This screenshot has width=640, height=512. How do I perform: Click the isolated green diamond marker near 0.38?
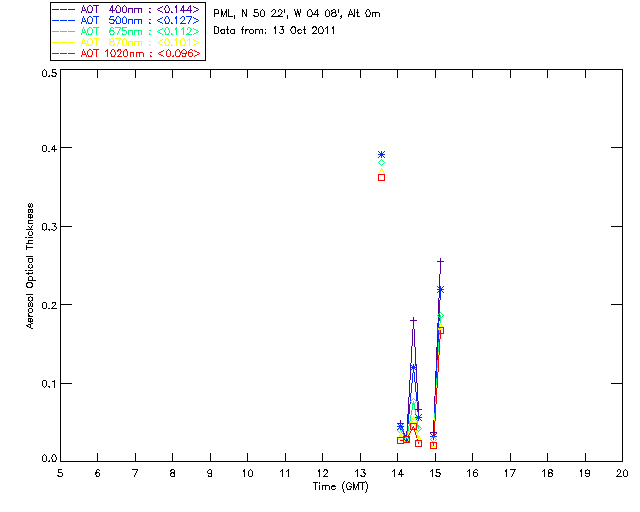point(381,163)
